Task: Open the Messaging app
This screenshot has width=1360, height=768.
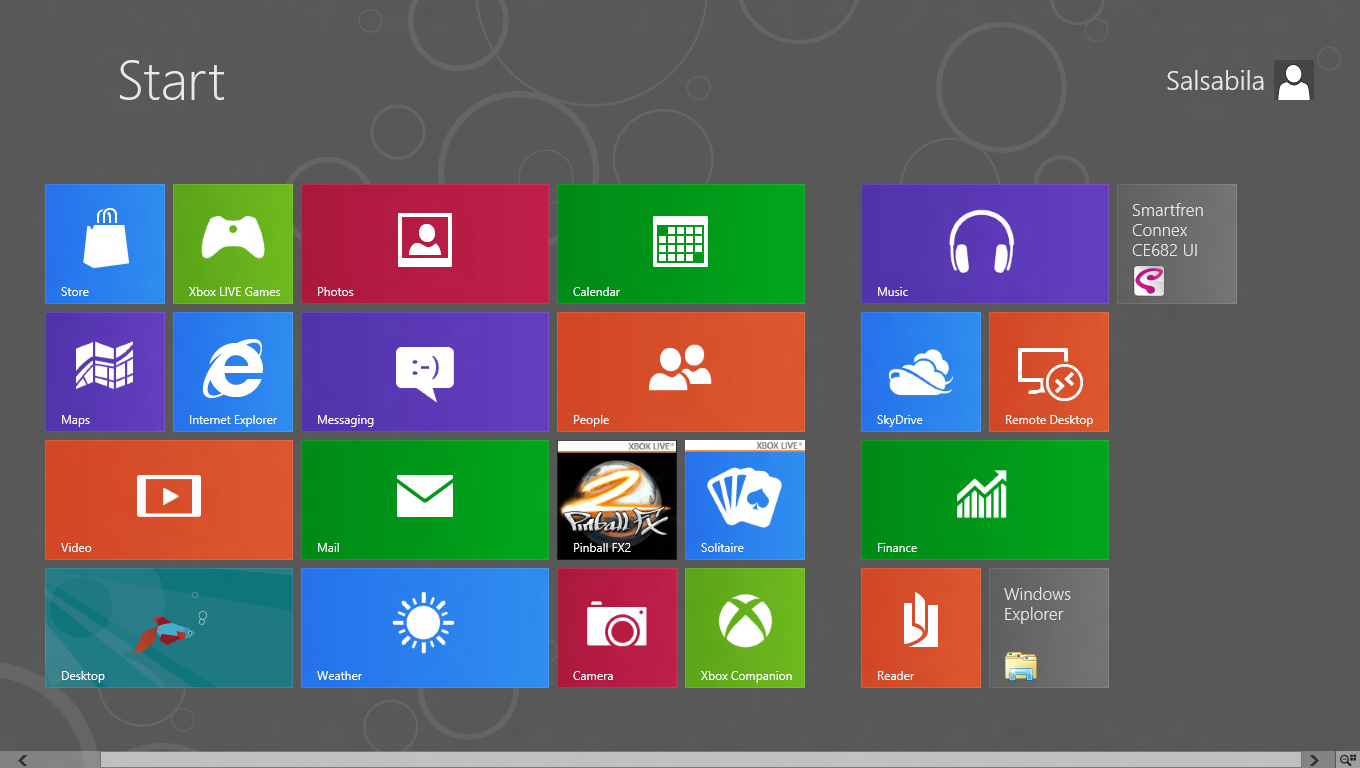Action: coord(424,371)
